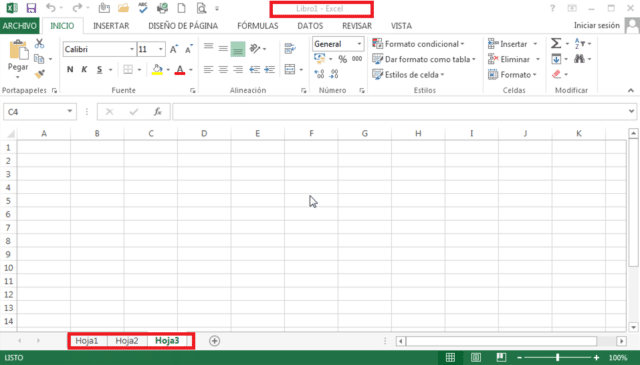
Task: Run the spelling check icon
Action: (x=143, y=8)
